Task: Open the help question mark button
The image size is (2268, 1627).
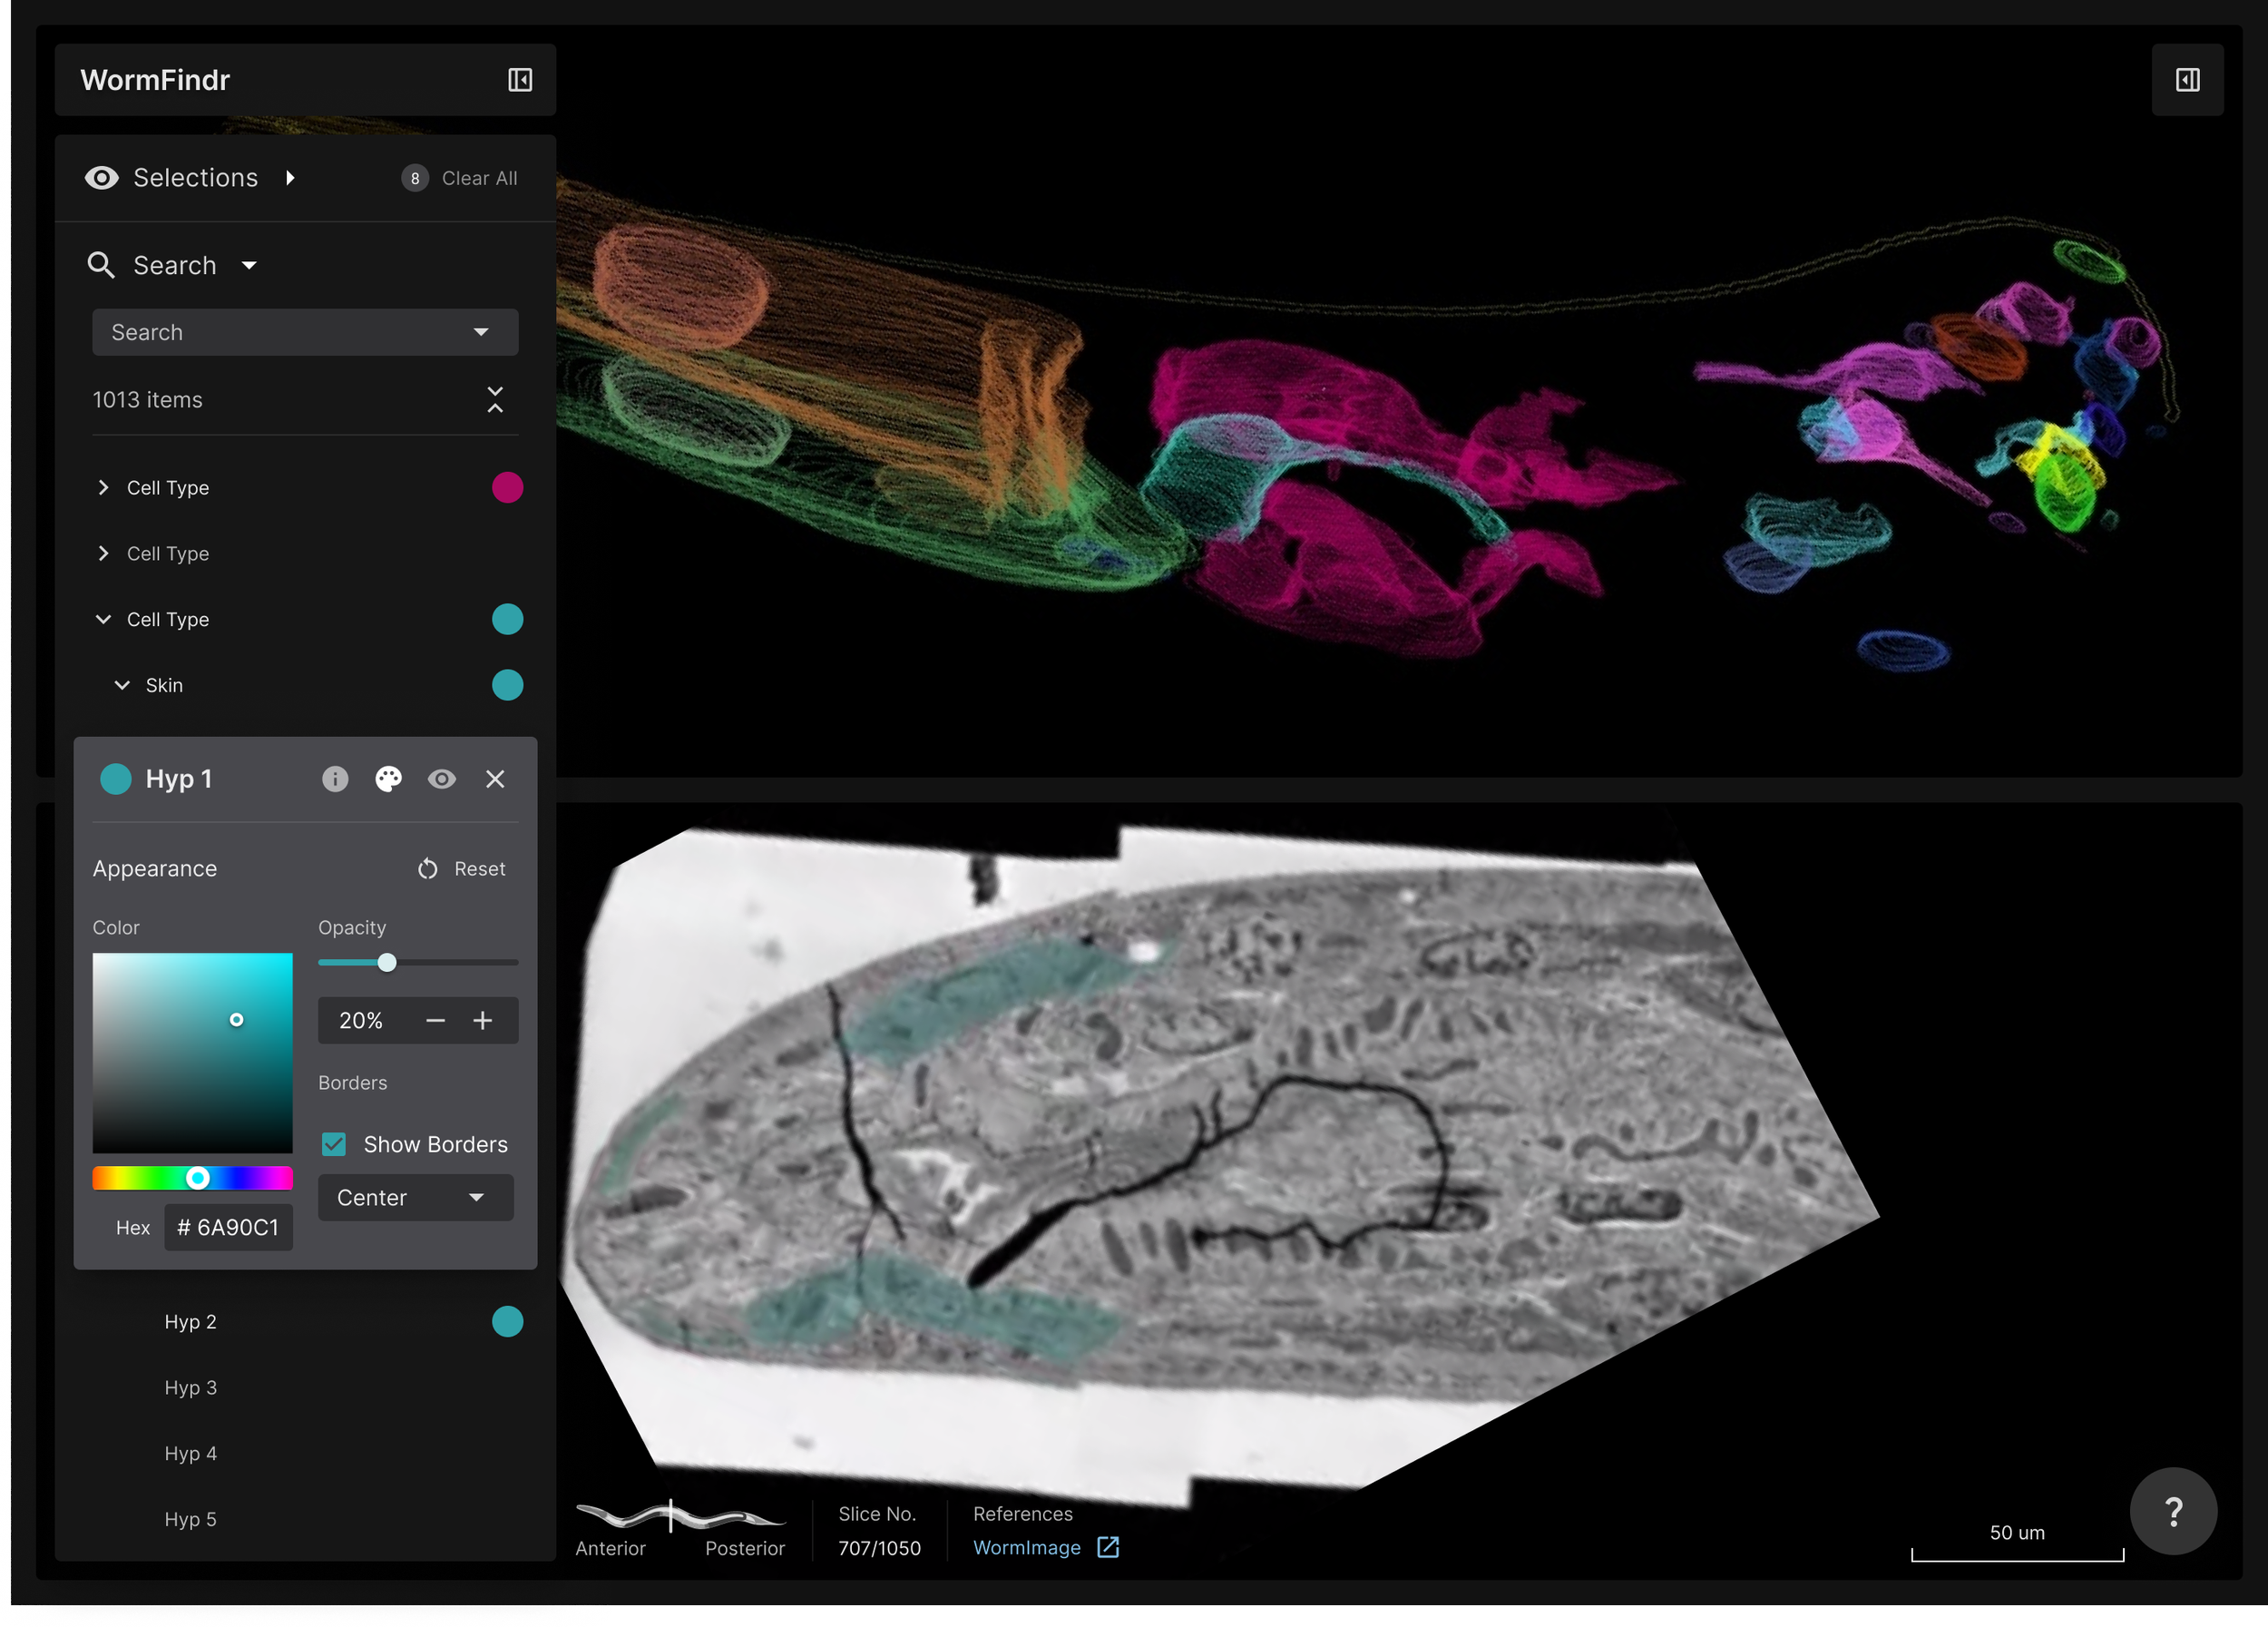Action: click(2172, 1510)
